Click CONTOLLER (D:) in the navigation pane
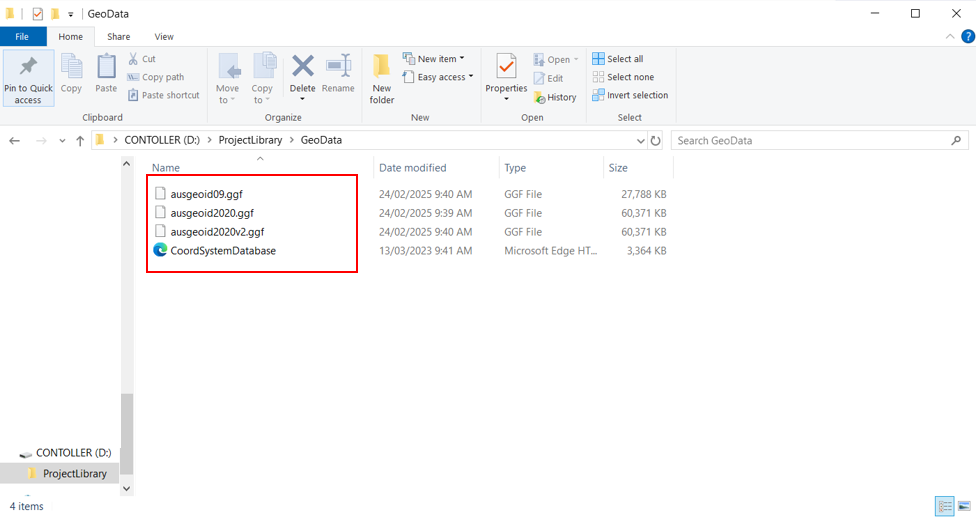The height and width of the screenshot is (517, 976). 73,452
